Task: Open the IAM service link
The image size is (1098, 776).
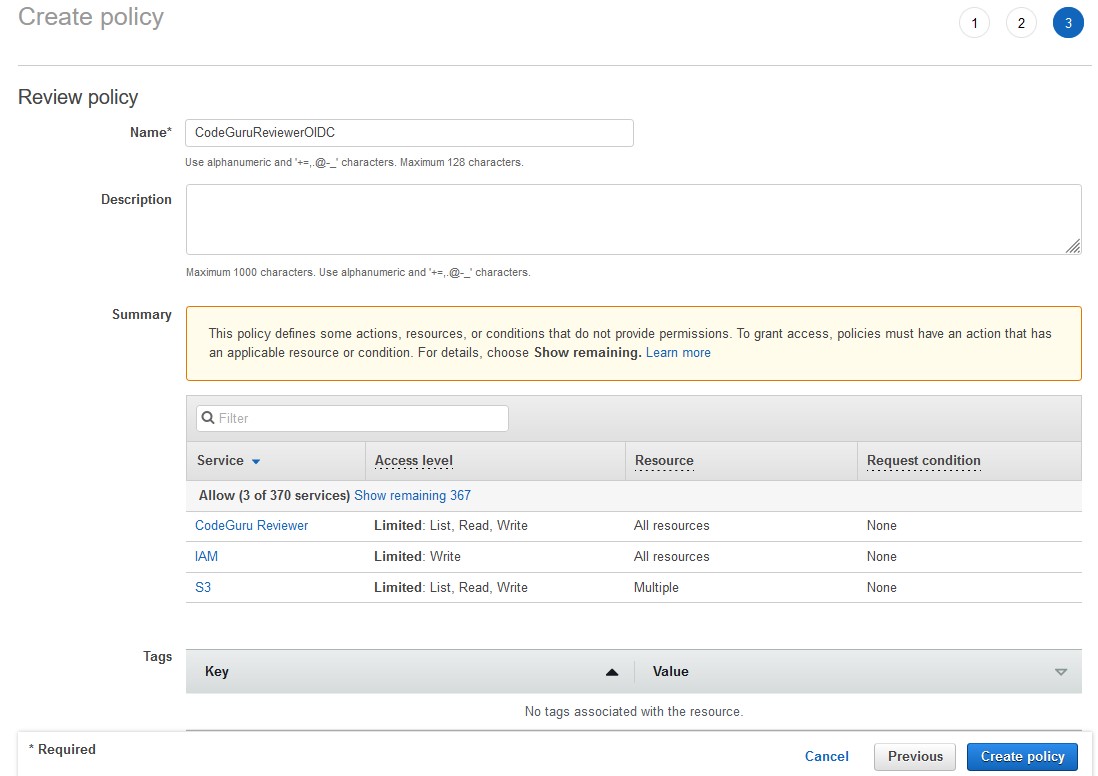Action: (207, 556)
